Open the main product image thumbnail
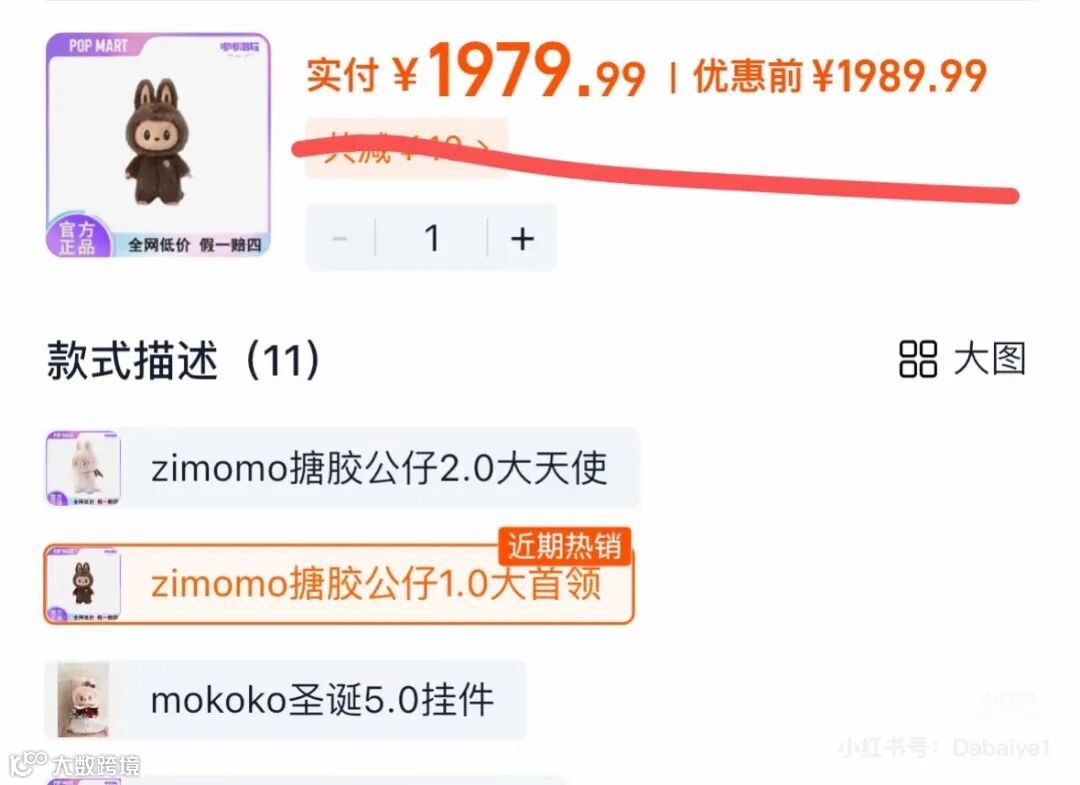The image size is (1080, 785). click(158, 145)
